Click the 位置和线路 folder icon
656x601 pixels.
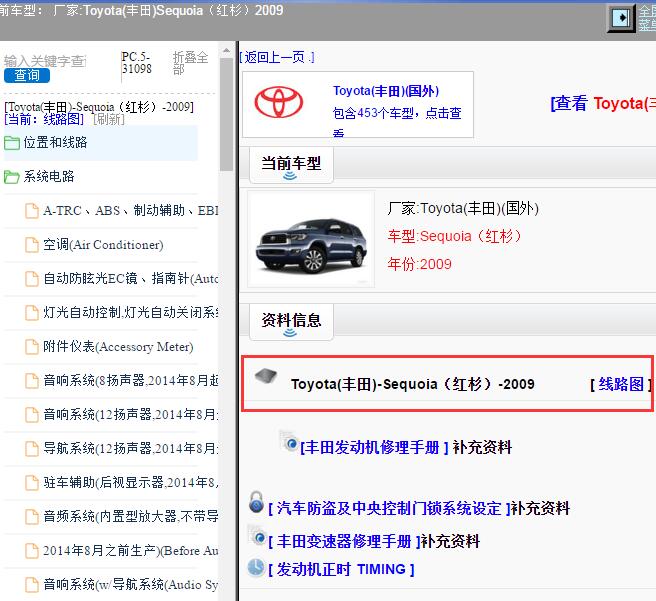click(x=12, y=143)
